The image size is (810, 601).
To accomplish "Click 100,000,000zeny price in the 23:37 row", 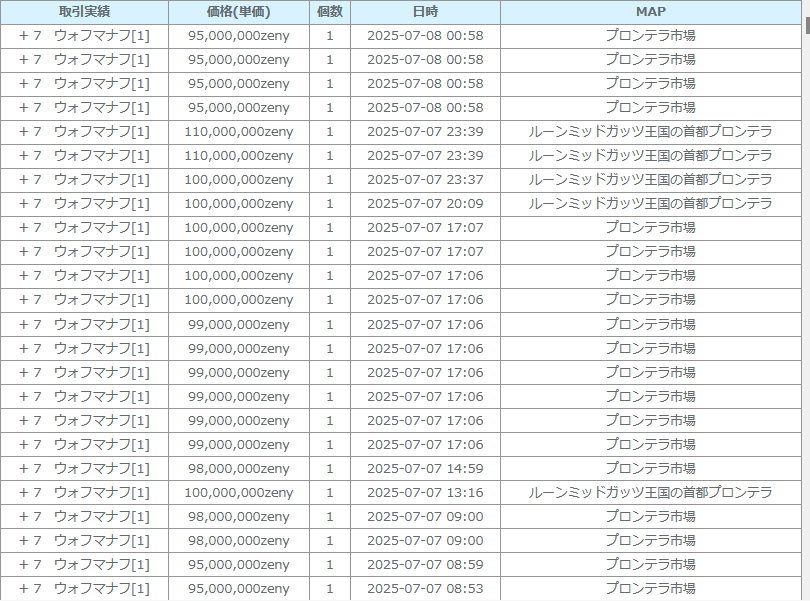I will [239, 180].
